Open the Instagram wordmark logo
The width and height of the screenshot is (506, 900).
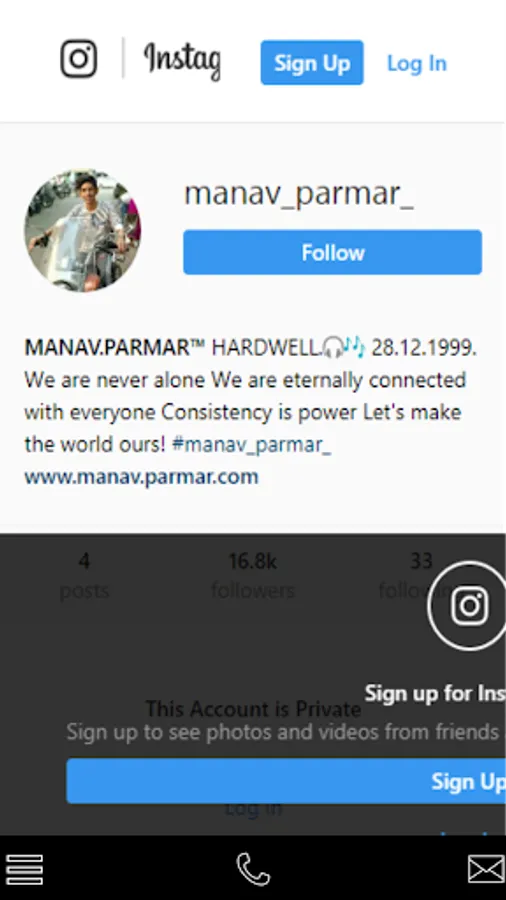point(182,61)
